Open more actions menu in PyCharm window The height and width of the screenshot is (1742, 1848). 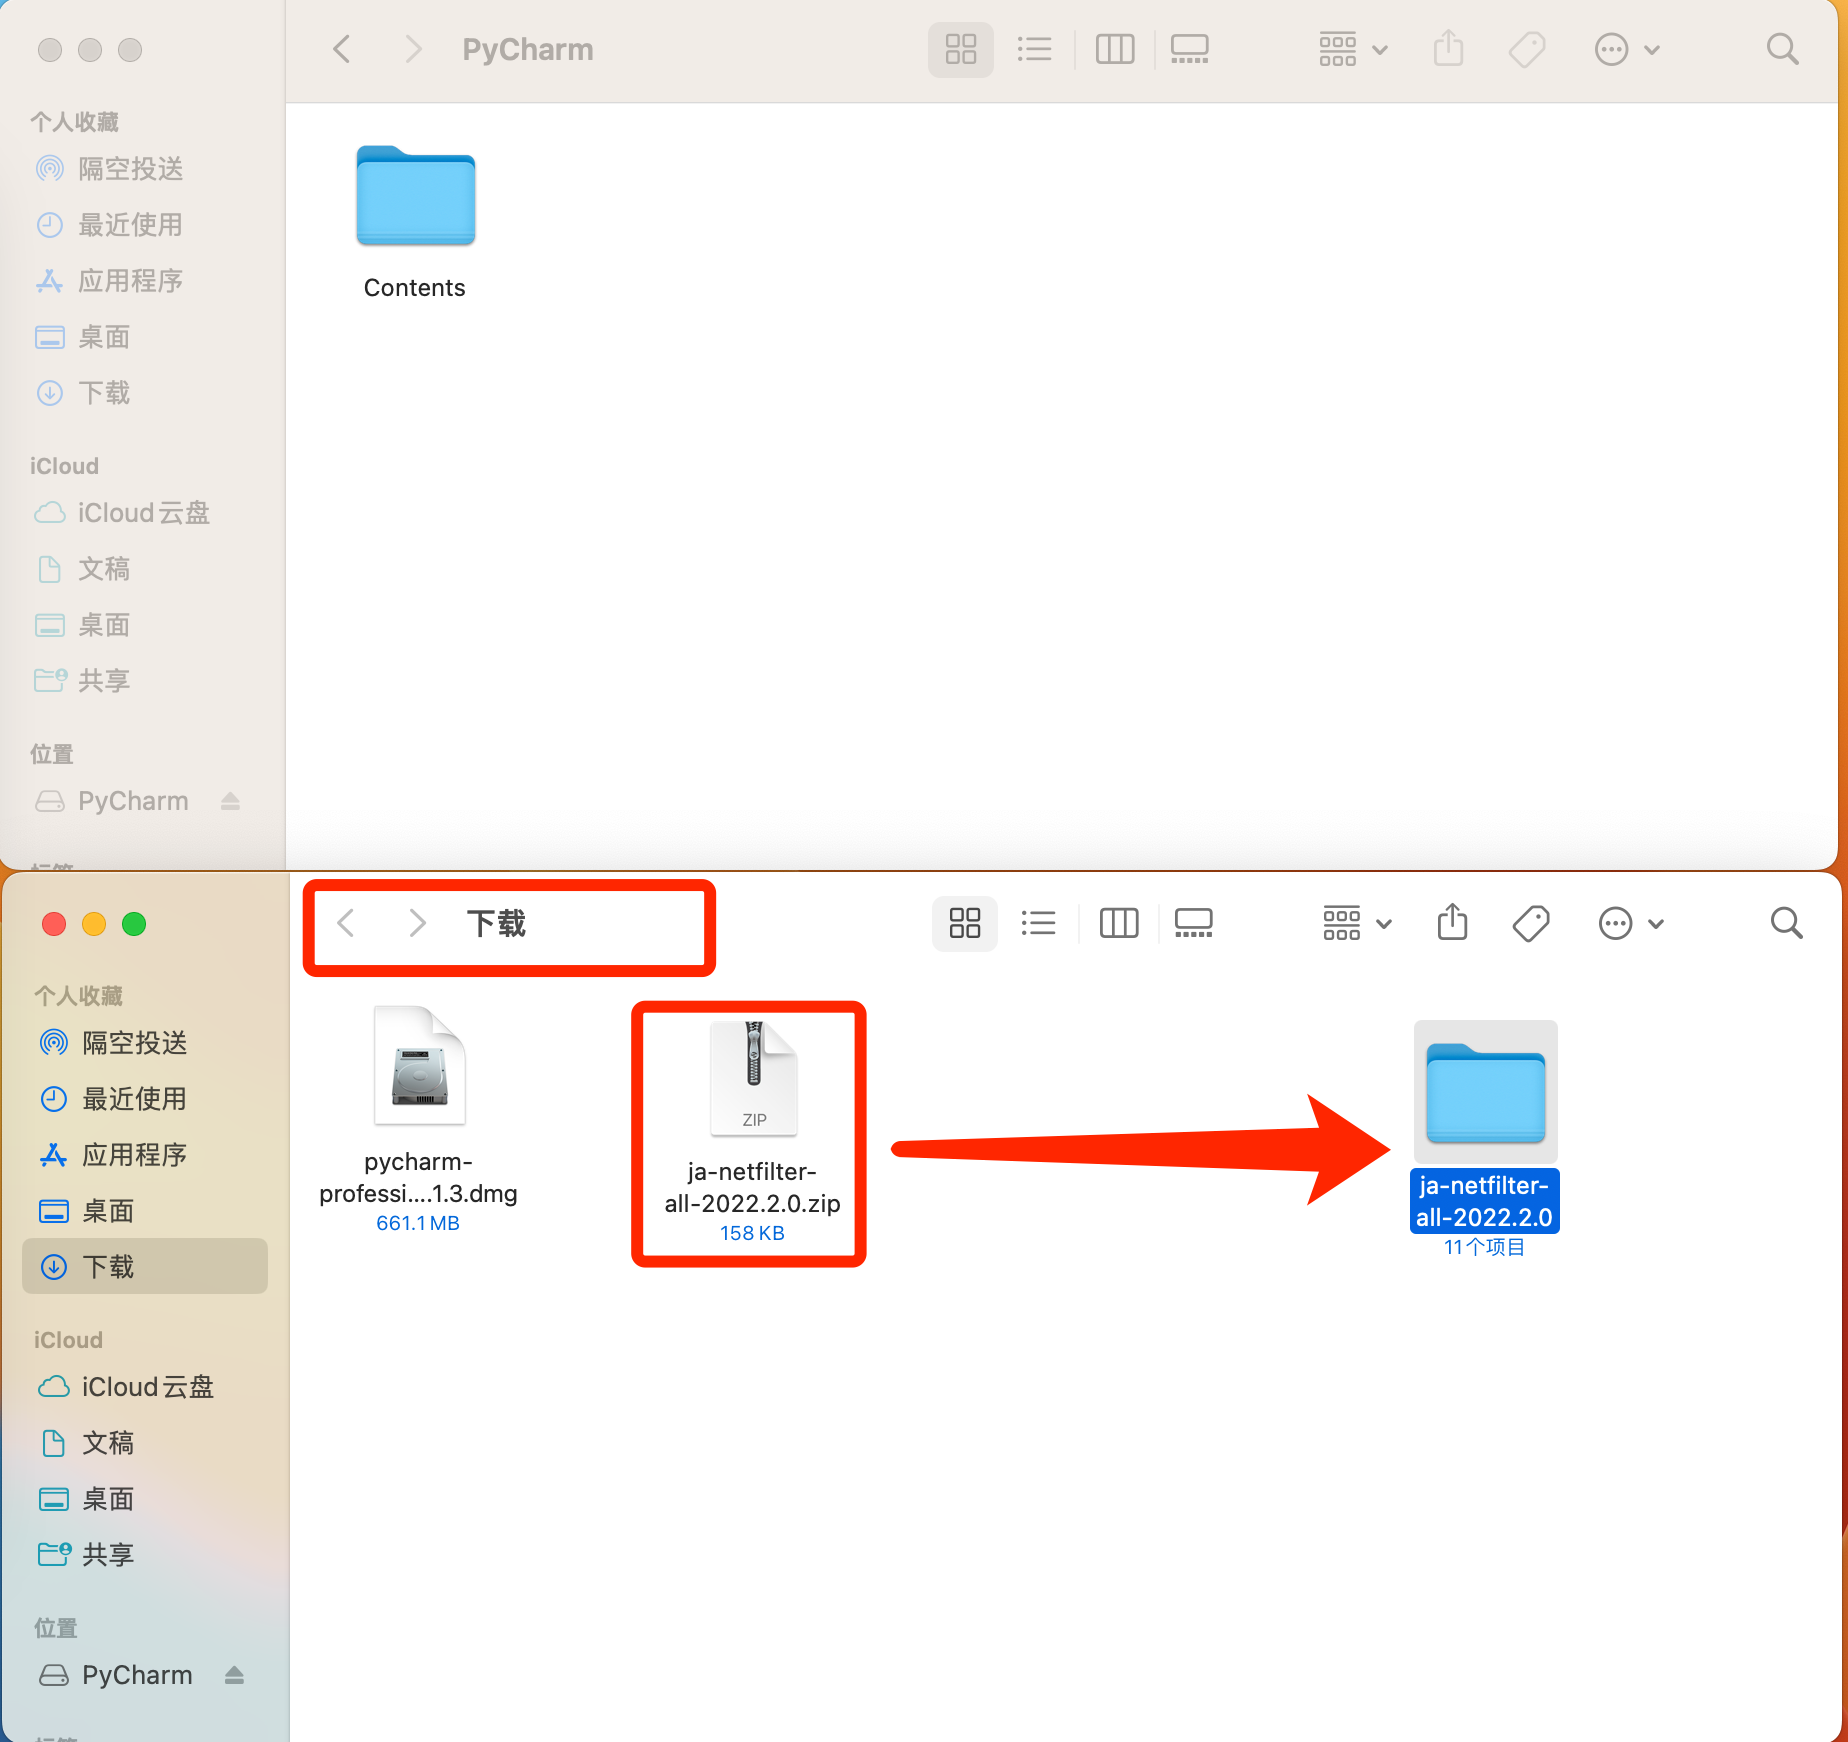click(1627, 49)
